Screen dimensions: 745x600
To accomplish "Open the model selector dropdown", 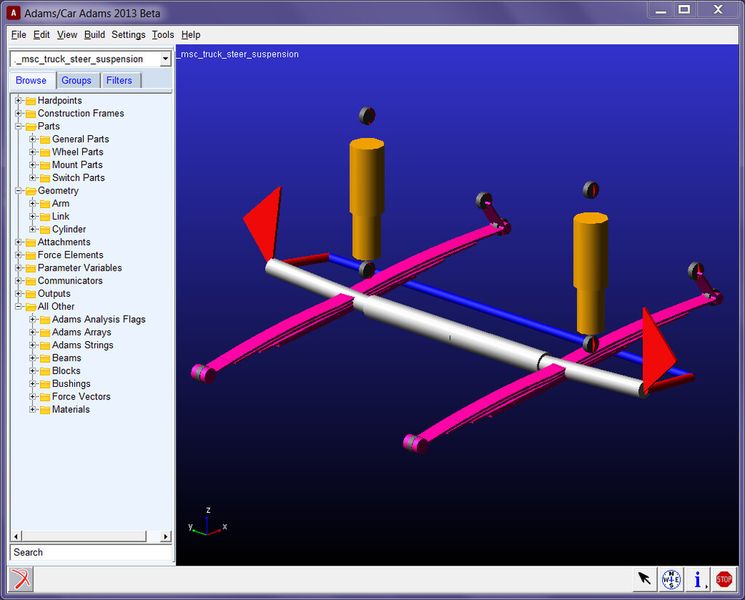I will click(165, 59).
